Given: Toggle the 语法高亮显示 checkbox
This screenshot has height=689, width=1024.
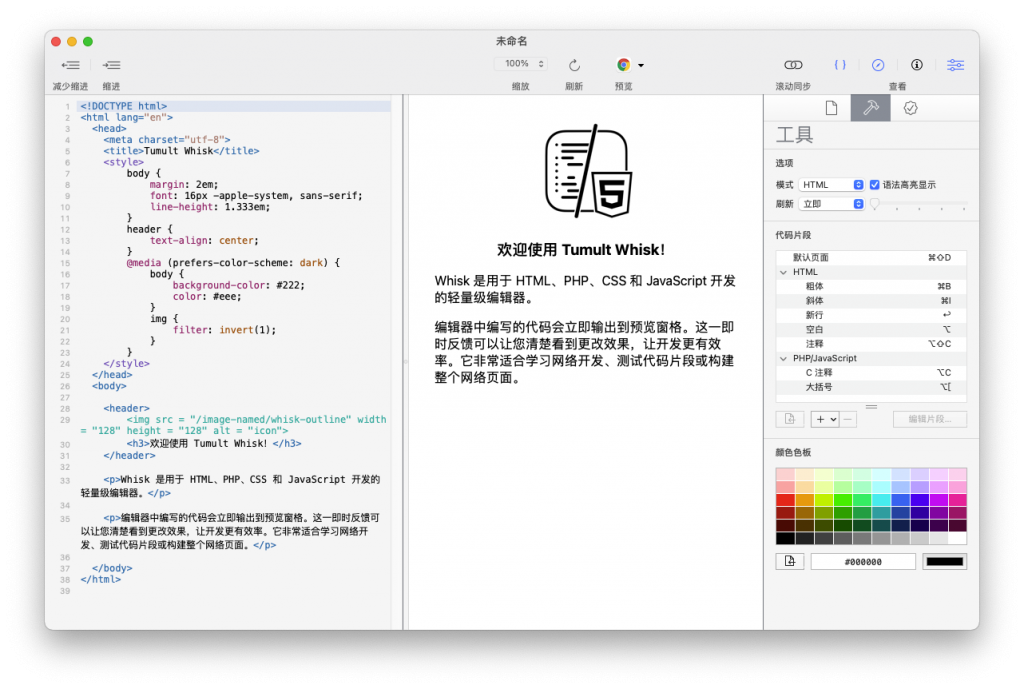Looking at the screenshot, I should point(874,185).
